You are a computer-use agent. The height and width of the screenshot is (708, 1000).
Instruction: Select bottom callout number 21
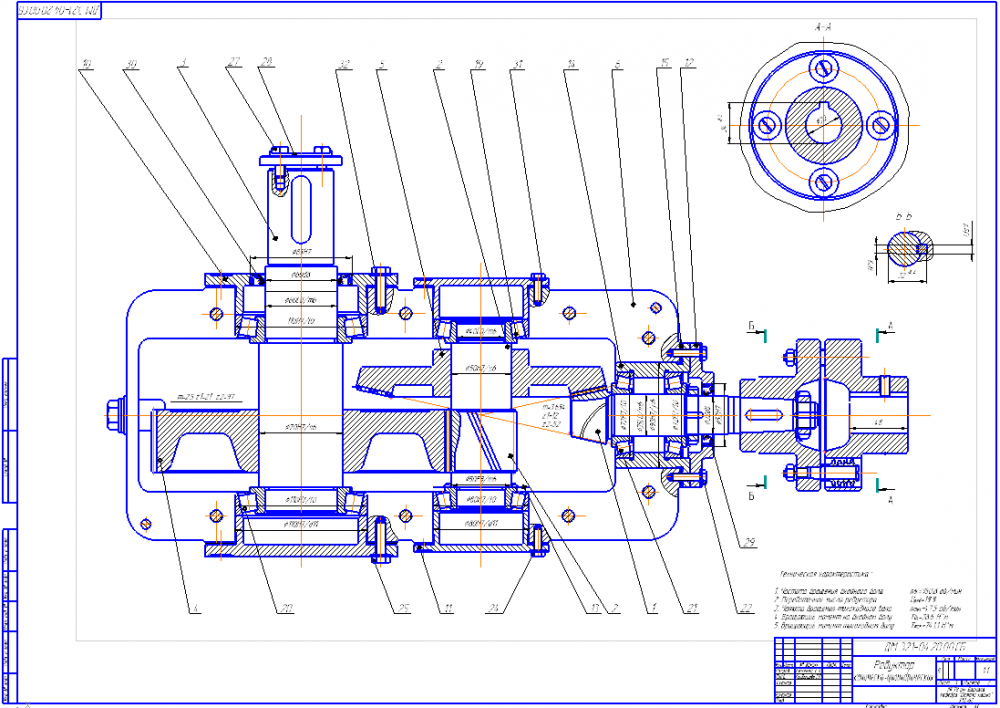coord(693,608)
